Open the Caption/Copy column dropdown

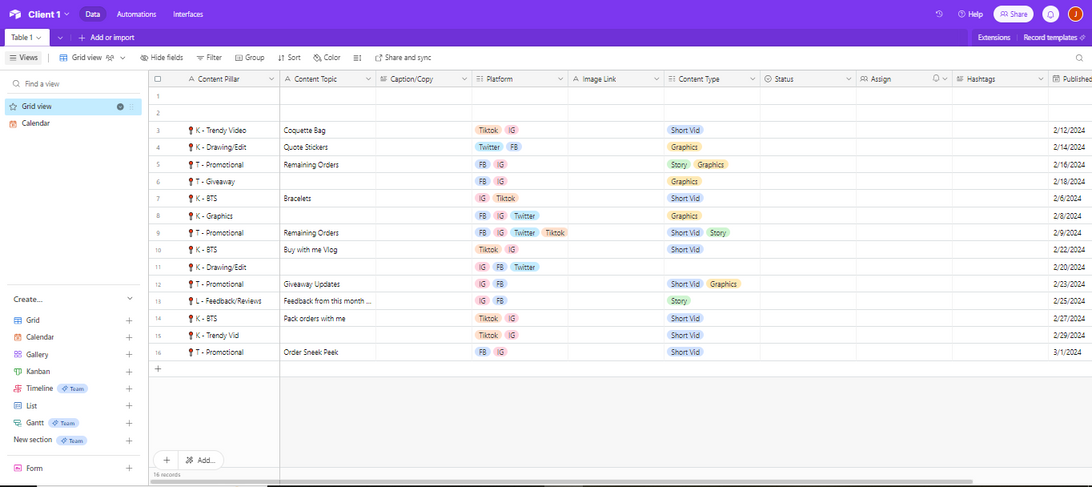(464, 79)
